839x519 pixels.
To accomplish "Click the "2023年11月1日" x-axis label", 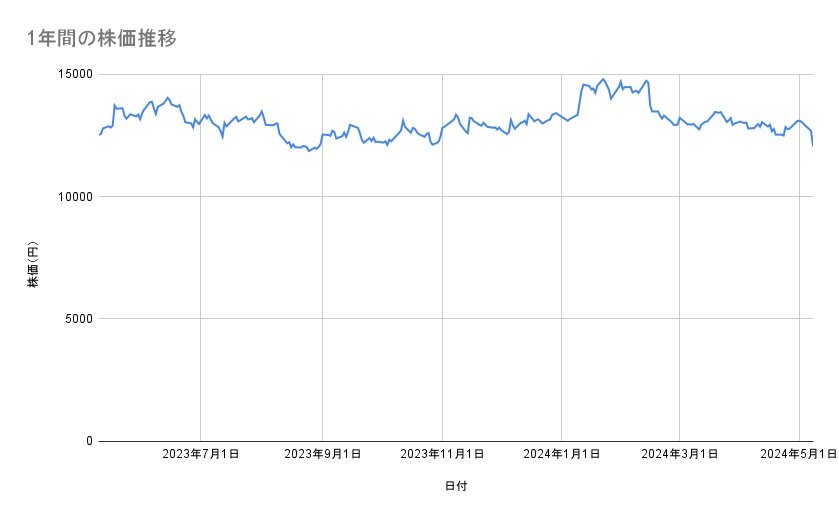I will tap(441, 455).
